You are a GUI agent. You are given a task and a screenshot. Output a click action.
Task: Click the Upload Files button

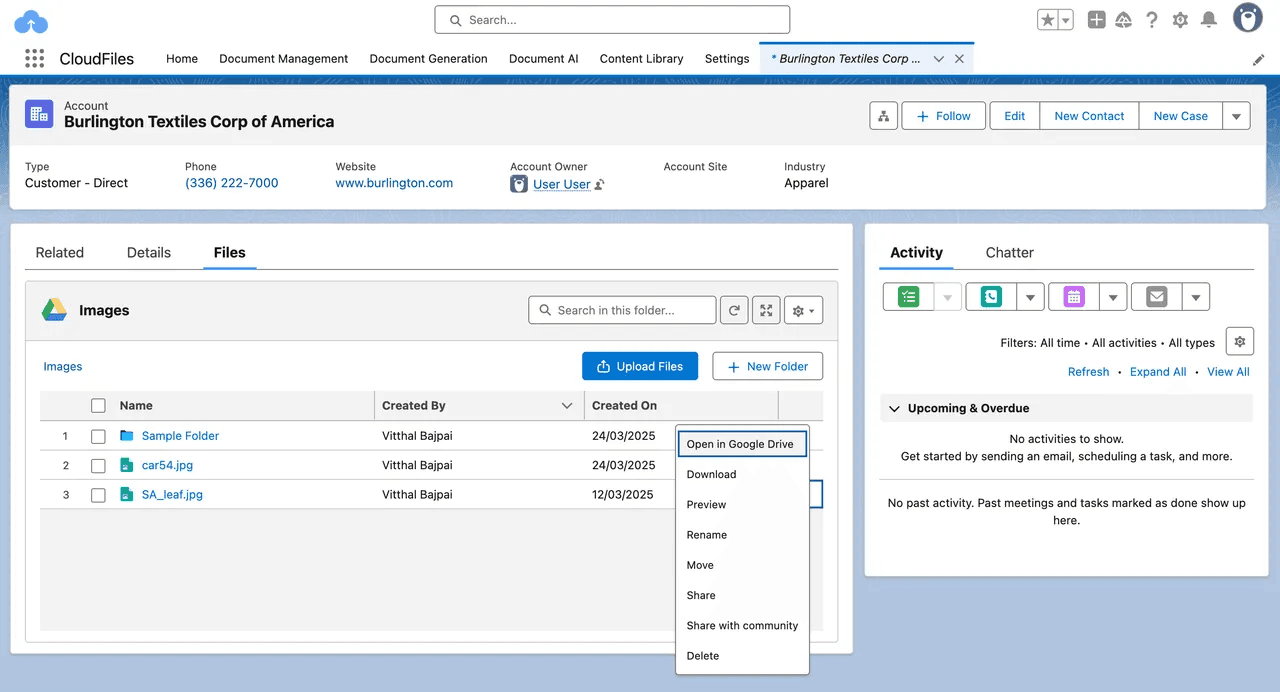[x=640, y=366]
